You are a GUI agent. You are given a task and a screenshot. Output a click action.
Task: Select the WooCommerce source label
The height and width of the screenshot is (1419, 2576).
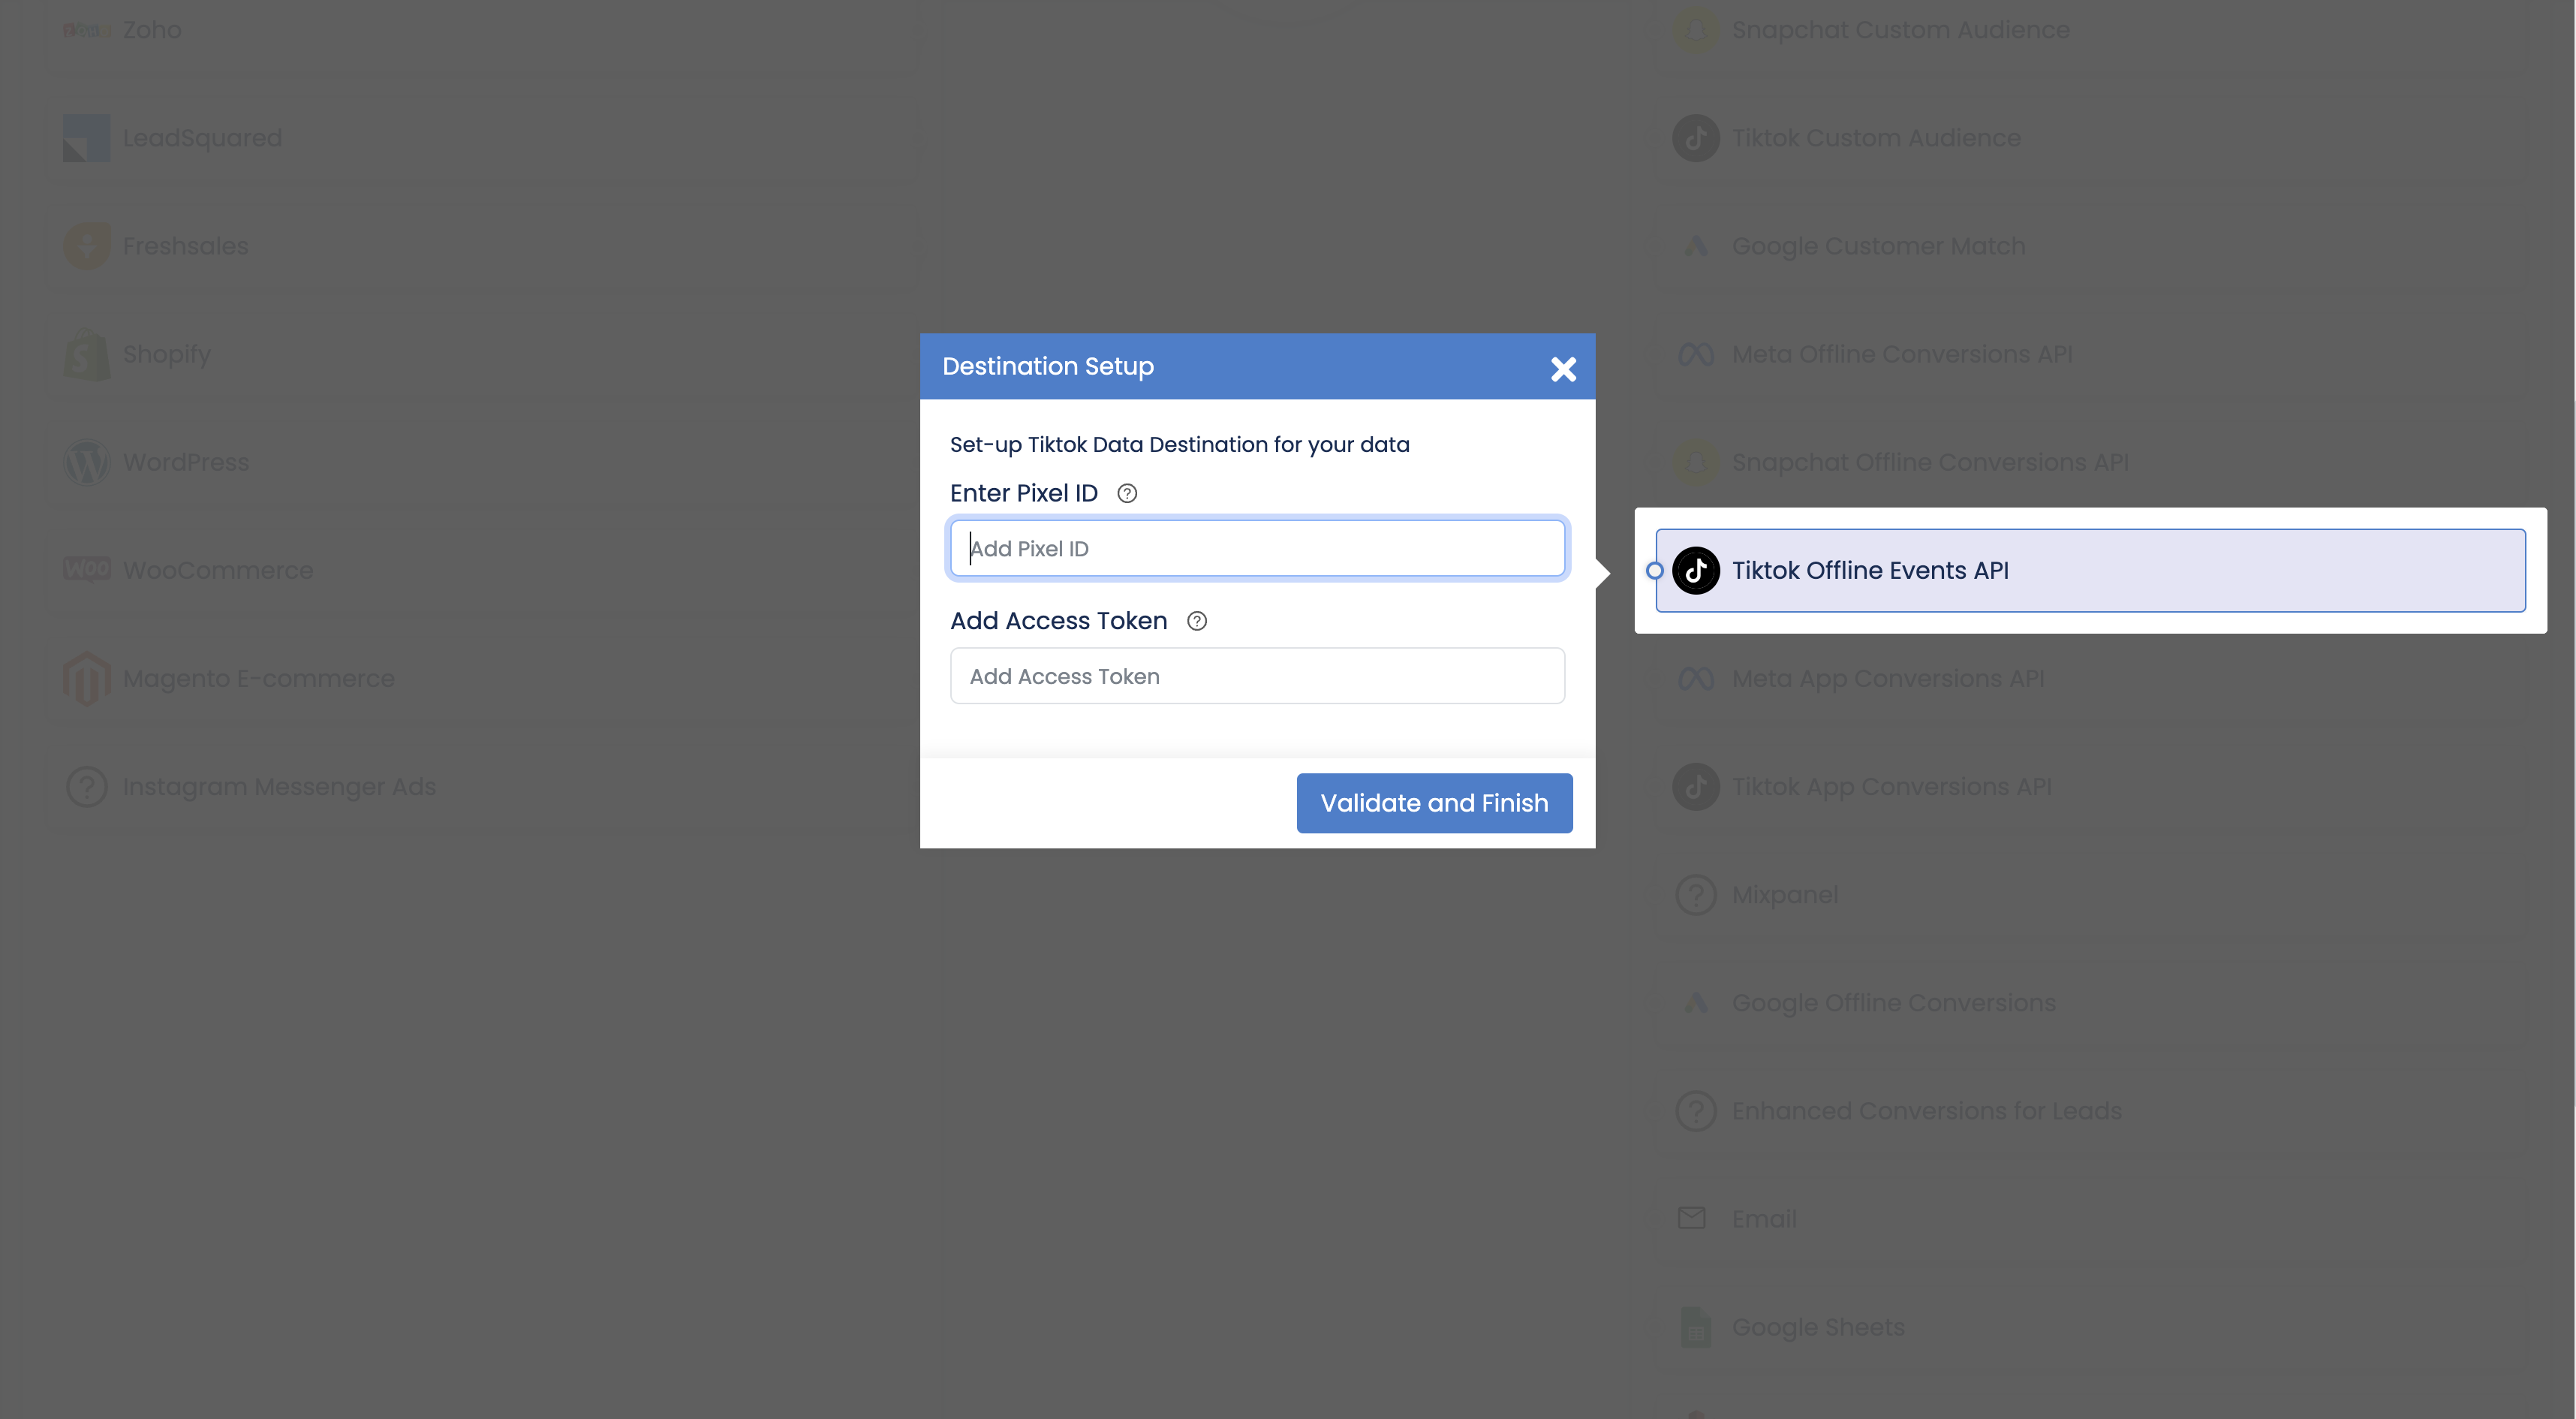tap(218, 570)
